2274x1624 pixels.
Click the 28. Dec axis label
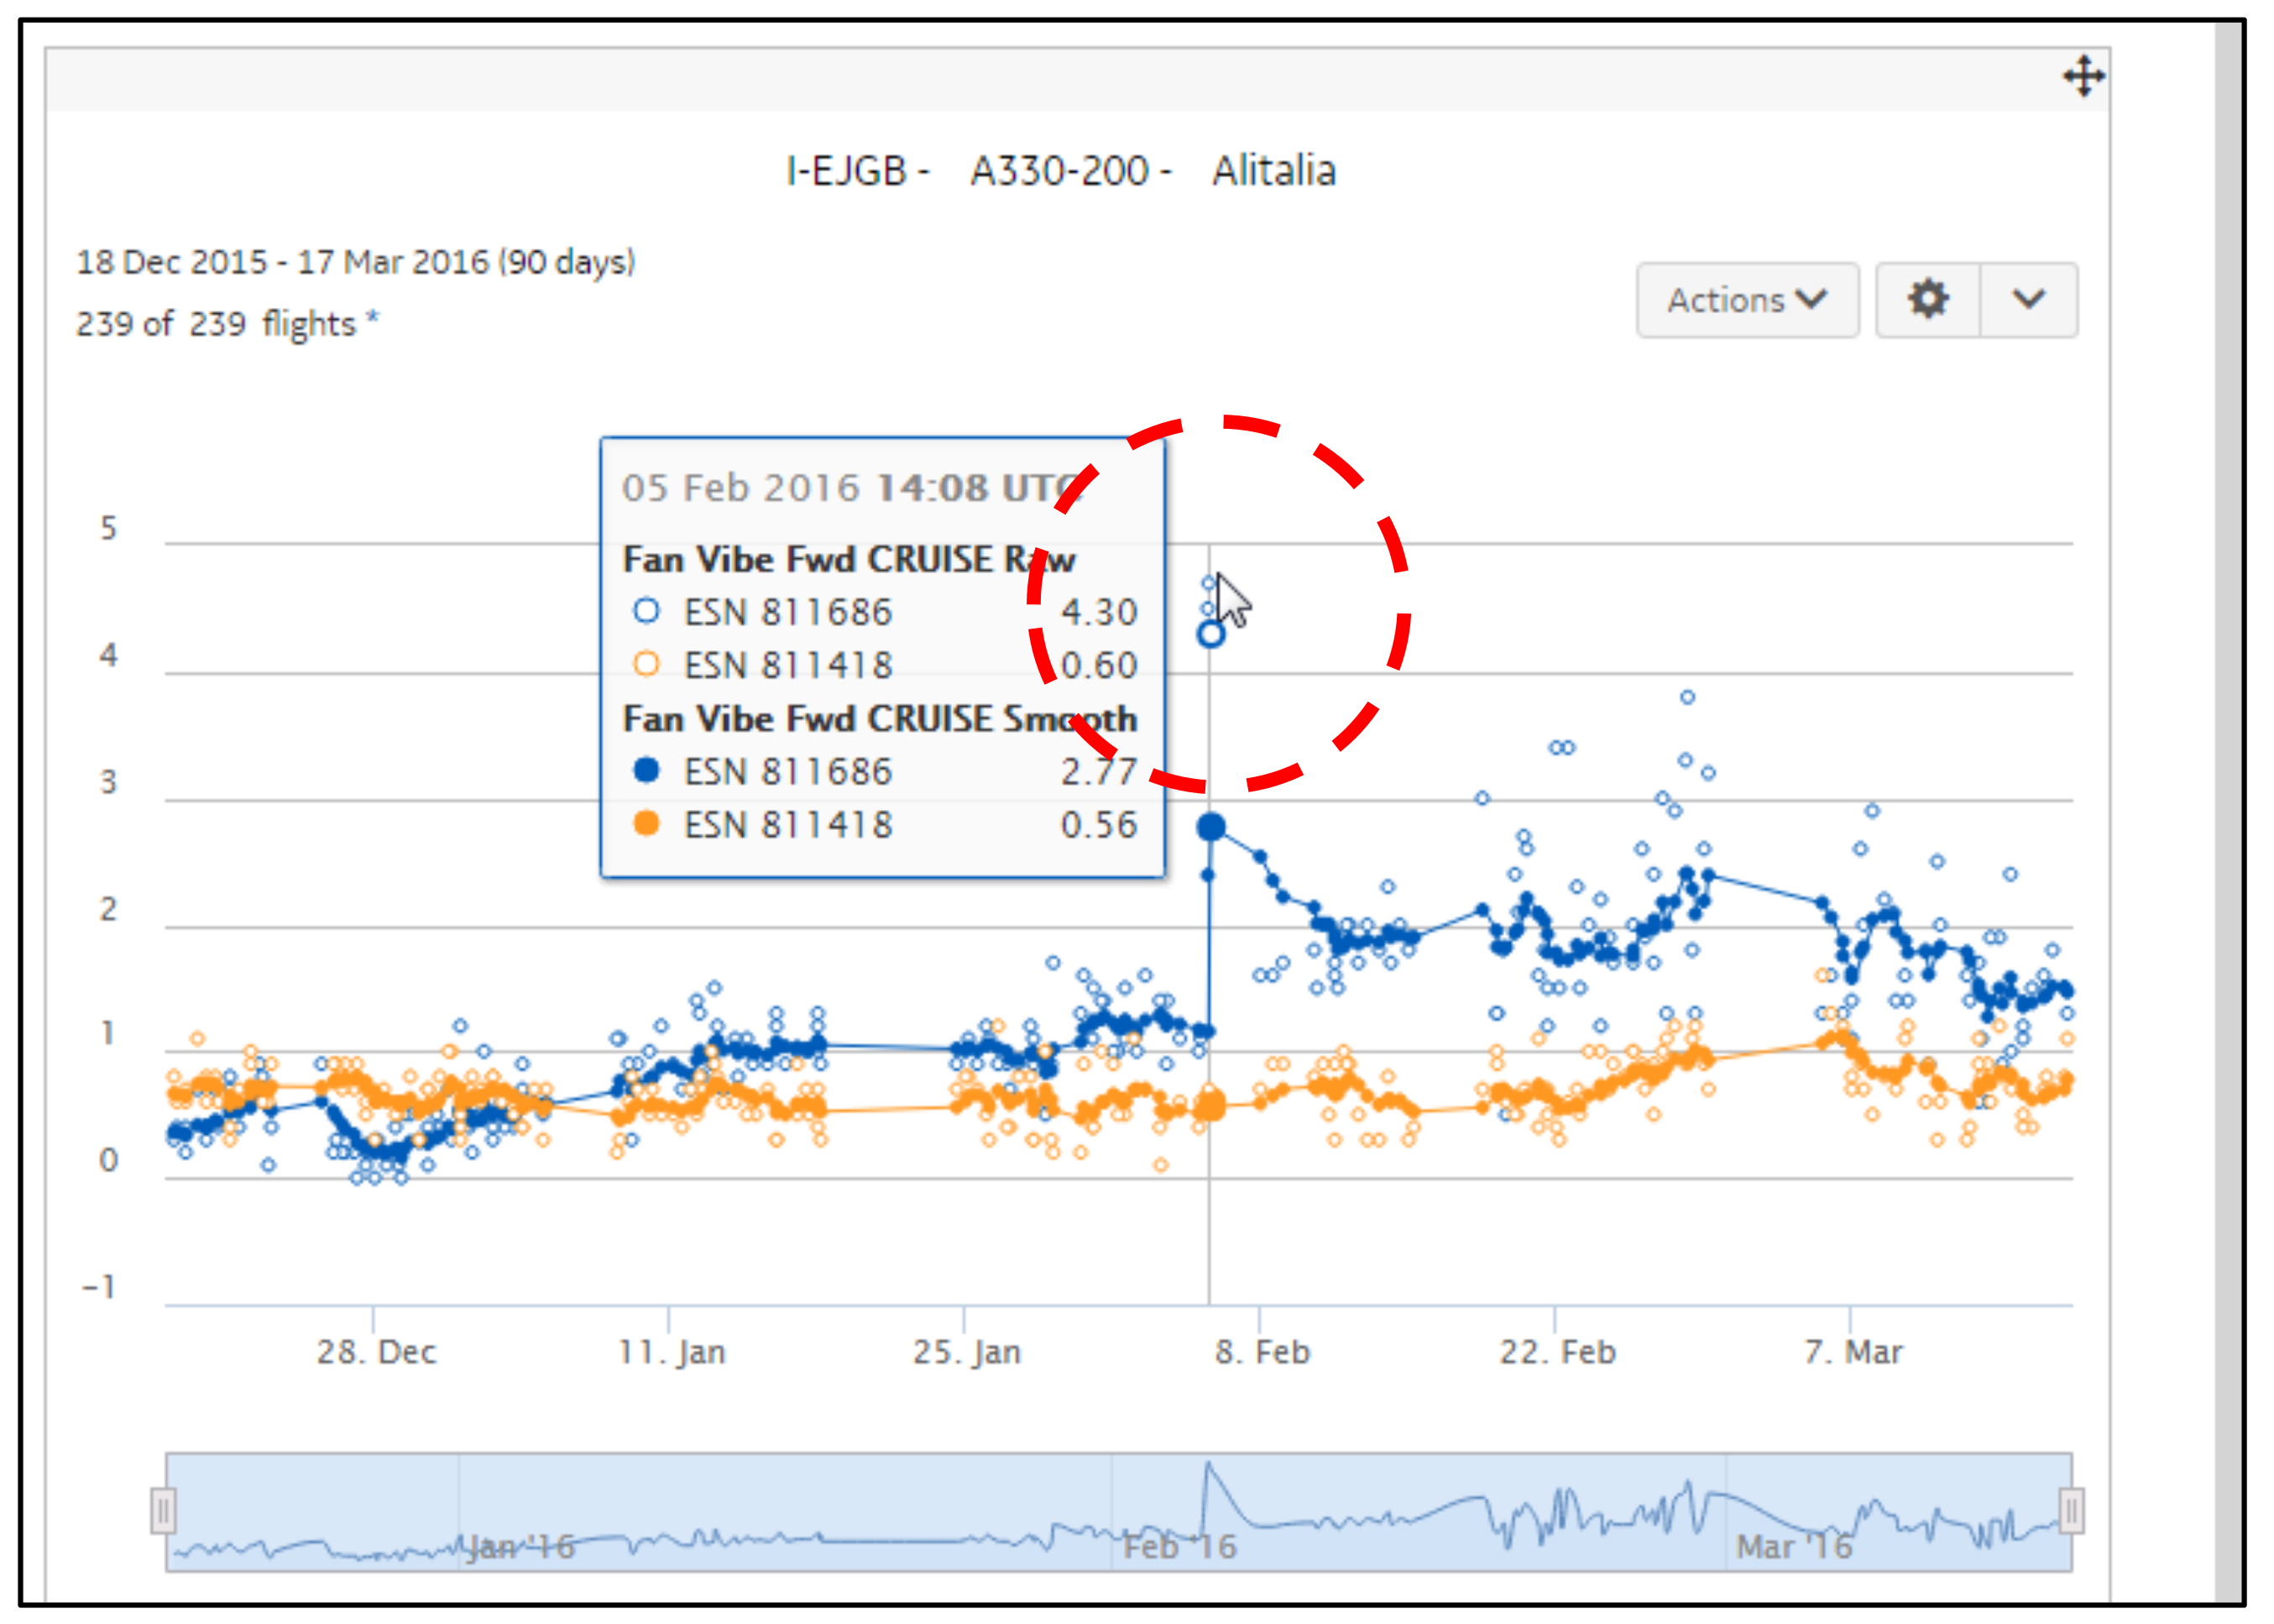point(376,1352)
